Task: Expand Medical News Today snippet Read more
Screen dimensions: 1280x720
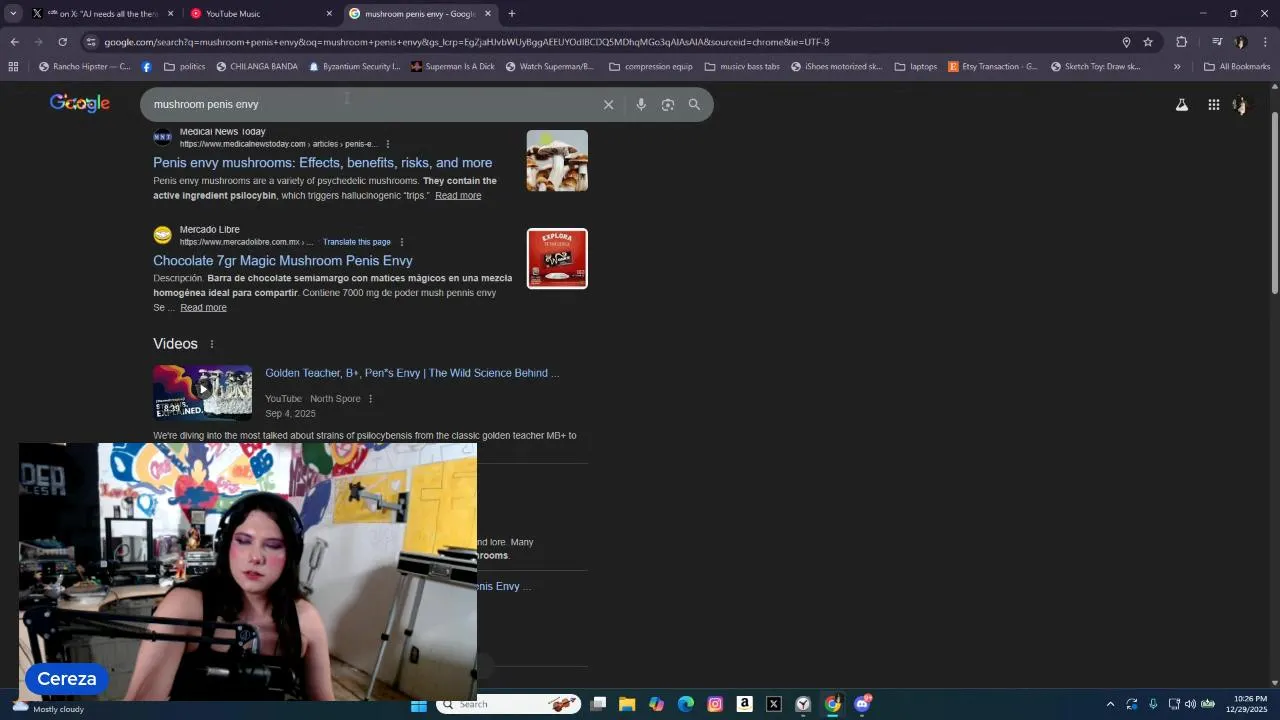Action: (x=458, y=196)
